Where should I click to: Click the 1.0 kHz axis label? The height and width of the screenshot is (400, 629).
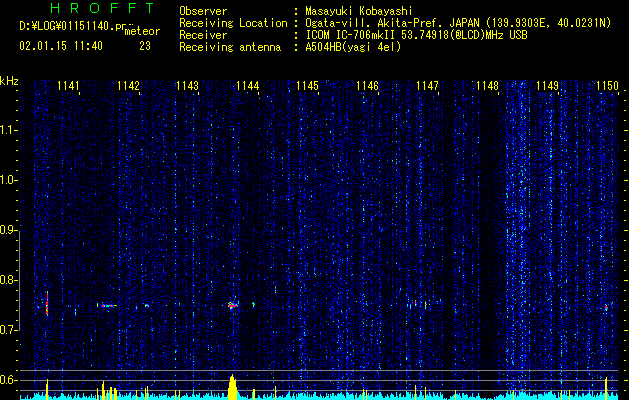(x=8, y=180)
